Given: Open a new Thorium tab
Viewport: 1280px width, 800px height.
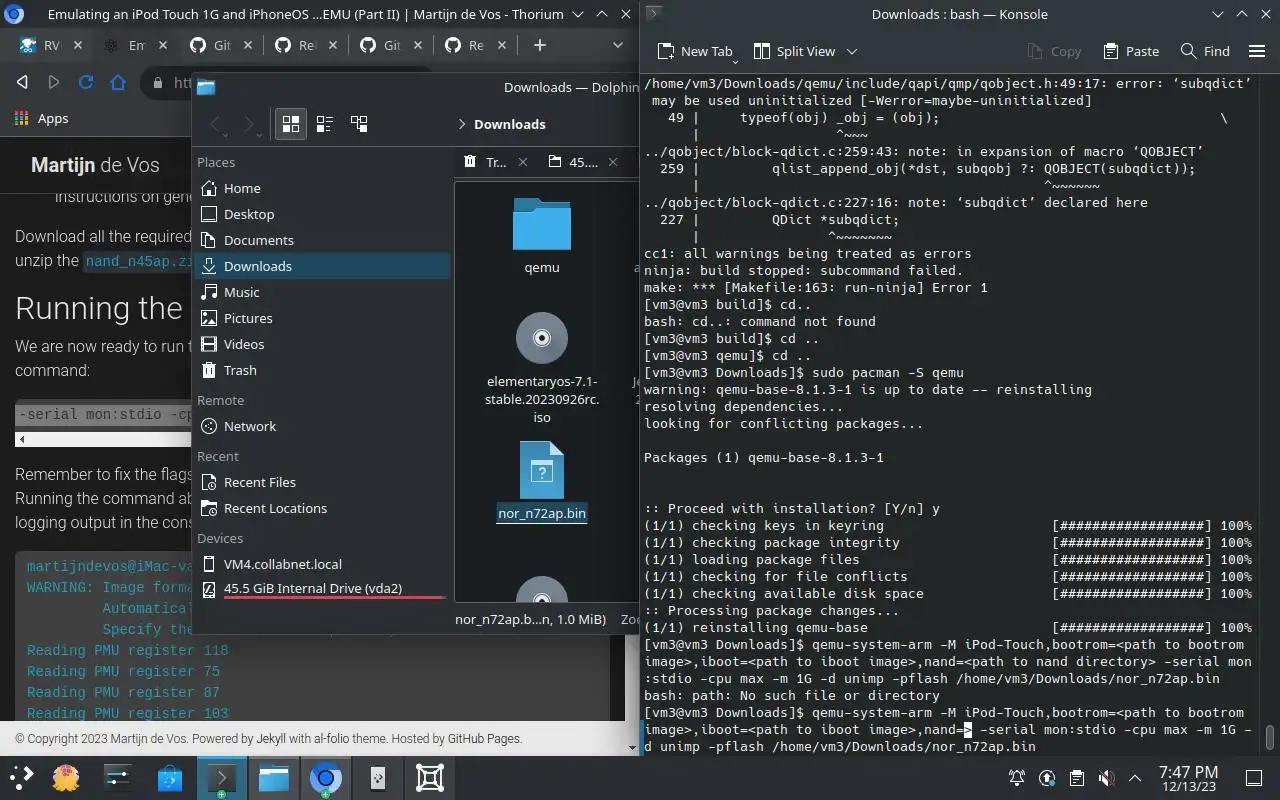Looking at the screenshot, I should click(x=540, y=45).
